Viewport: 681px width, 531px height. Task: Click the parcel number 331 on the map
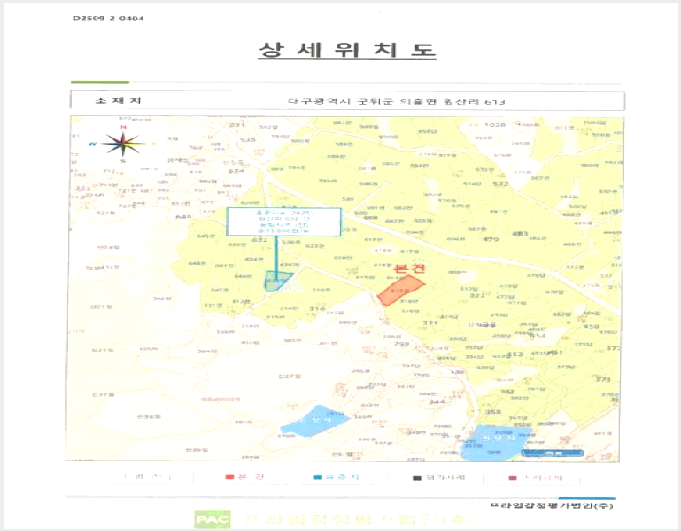(x=430, y=323)
